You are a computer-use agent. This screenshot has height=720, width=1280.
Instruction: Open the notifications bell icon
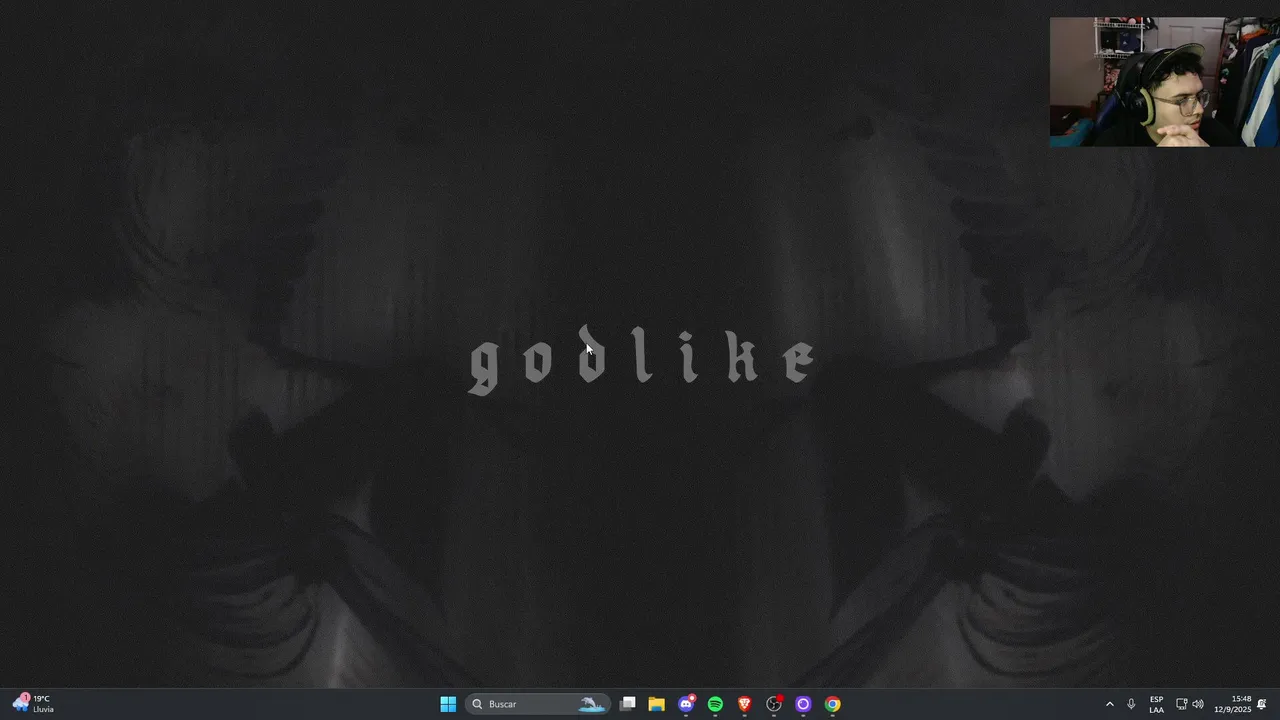pyautogui.click(x=1262, y=704)
